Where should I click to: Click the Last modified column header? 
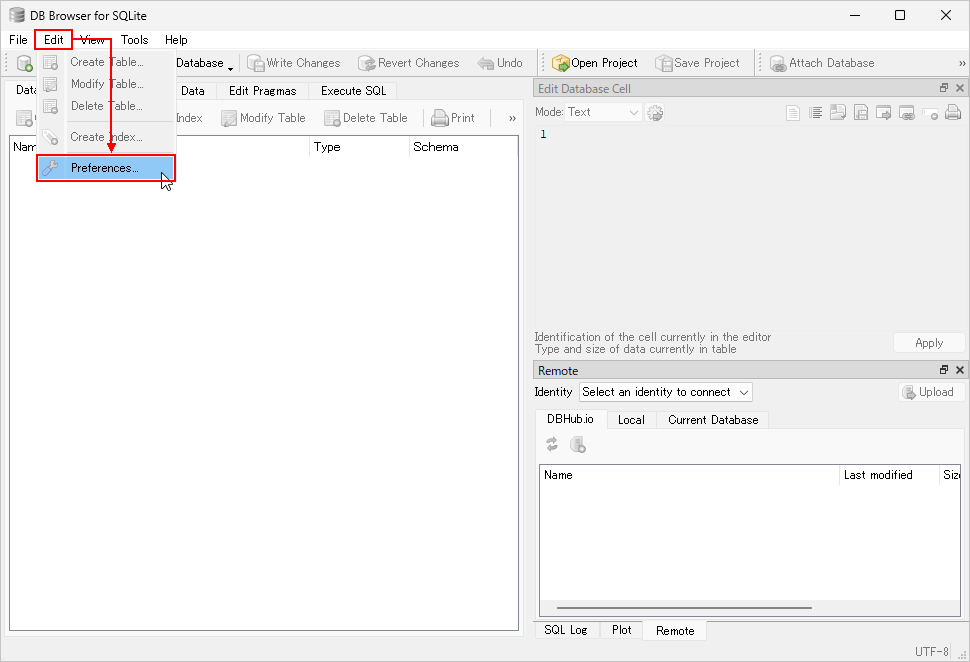(x=878, y=475)
